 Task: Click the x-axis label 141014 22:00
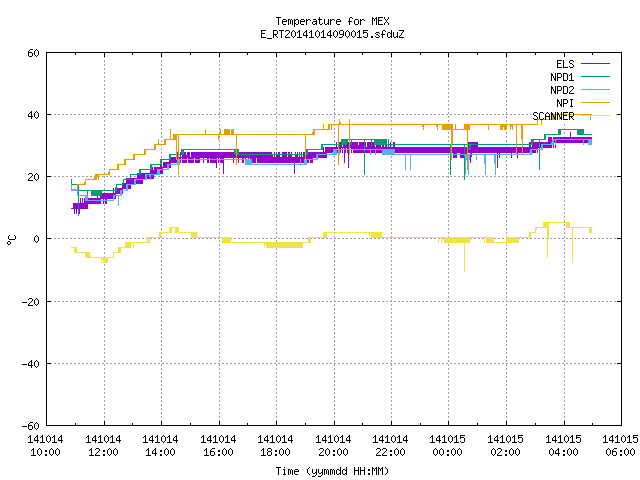click(x=391, y=446)
